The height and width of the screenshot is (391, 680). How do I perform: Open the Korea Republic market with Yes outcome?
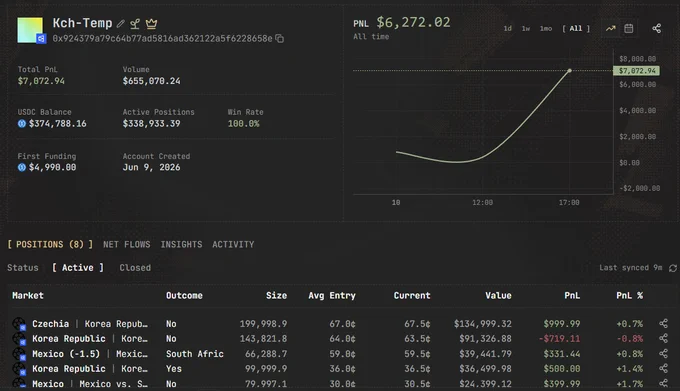pos(90,368)
